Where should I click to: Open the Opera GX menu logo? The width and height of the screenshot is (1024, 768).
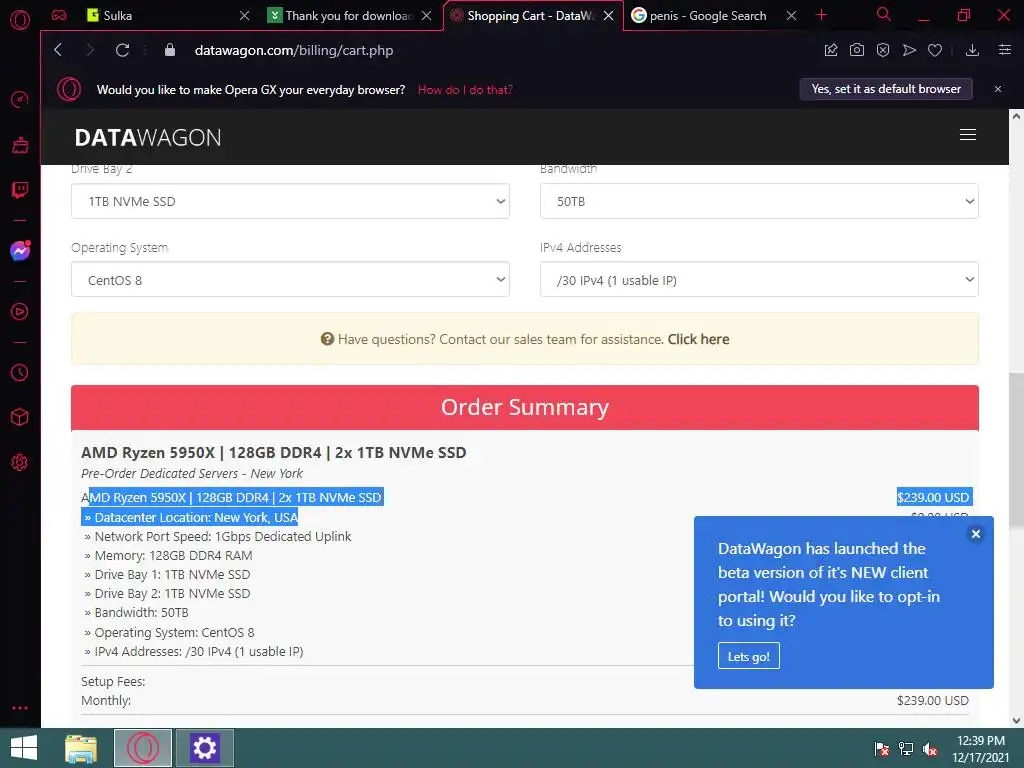pyautogui.click(x=20, y=20)
